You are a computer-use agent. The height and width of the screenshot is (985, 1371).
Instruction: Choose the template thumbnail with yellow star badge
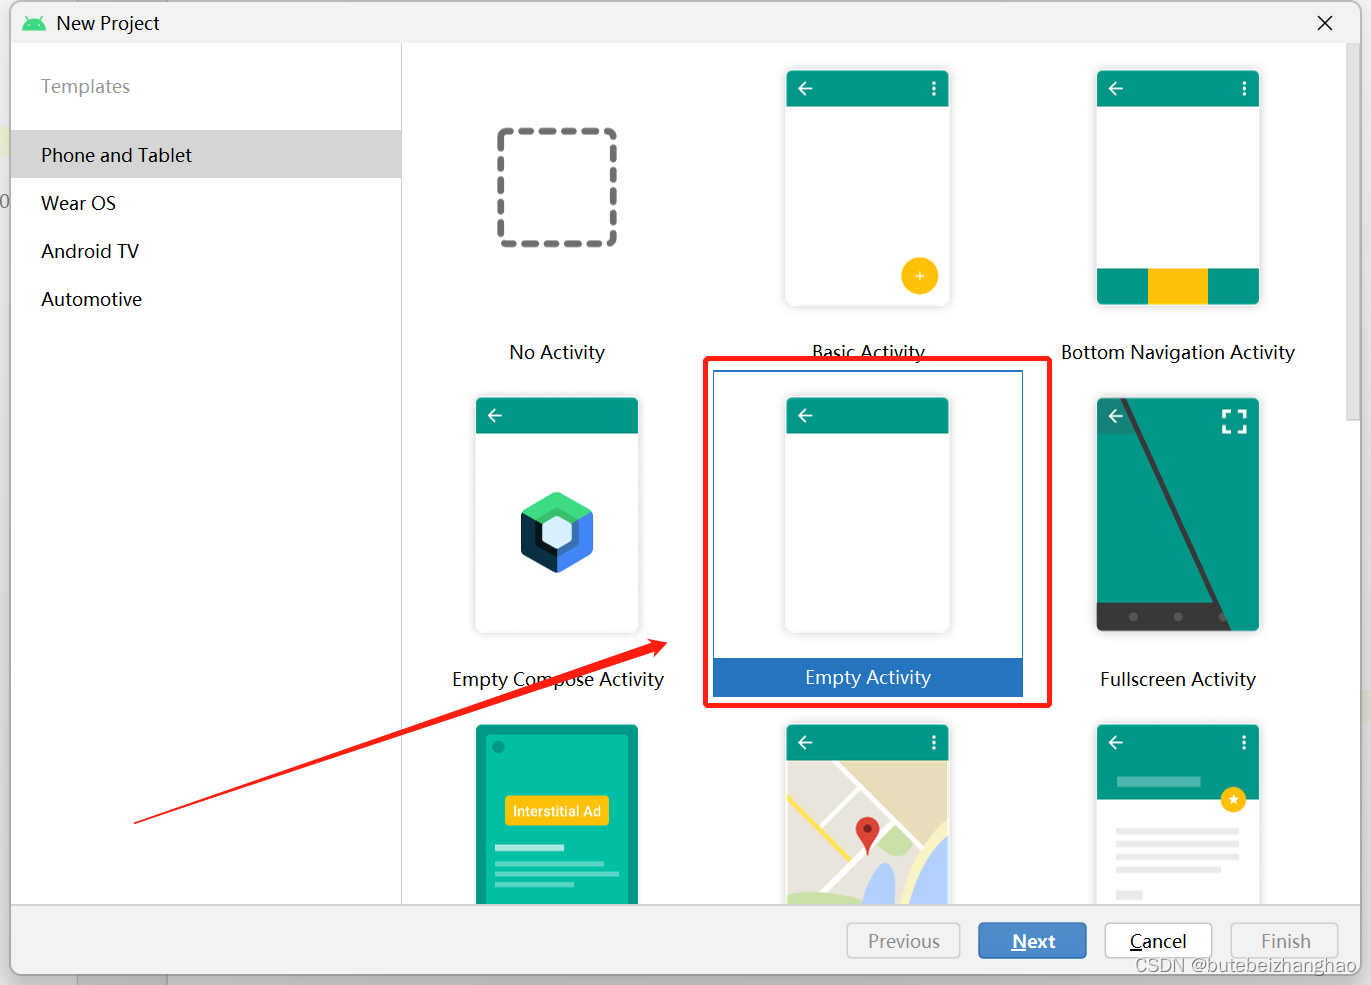click(x=1177, y=814)
